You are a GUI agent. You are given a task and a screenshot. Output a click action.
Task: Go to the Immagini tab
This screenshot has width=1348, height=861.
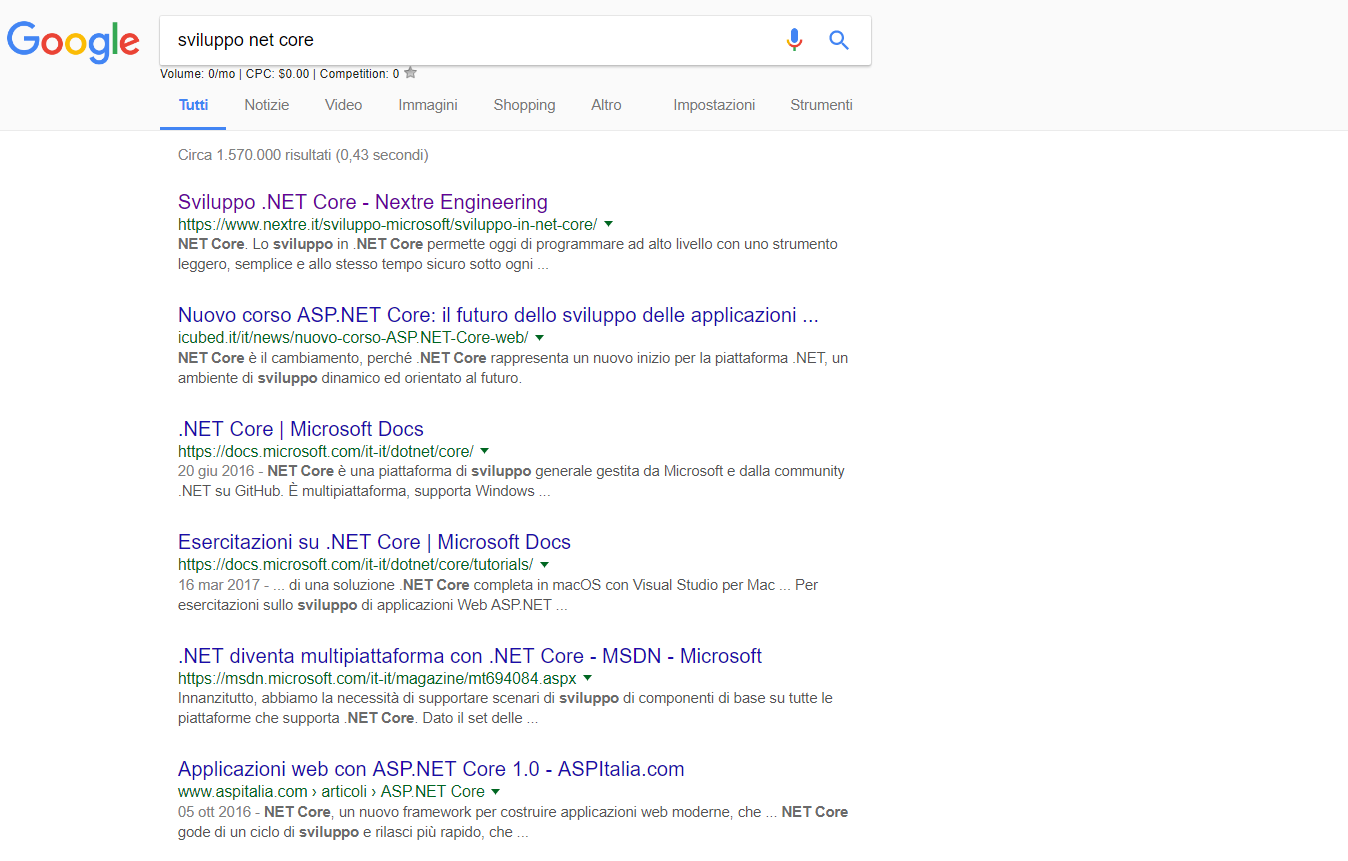tap(428, 105)
